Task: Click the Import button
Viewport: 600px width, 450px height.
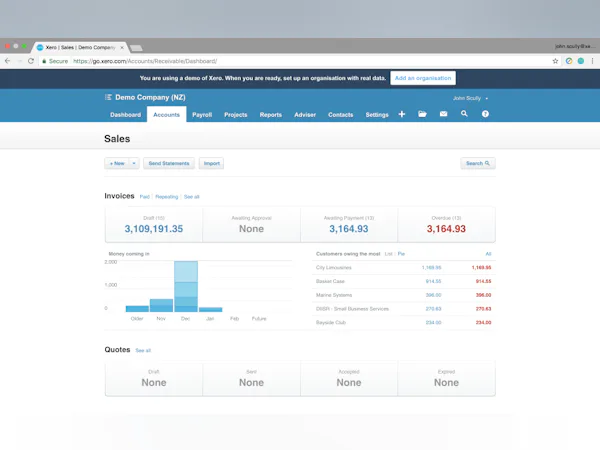Action: click(x=212, y=163)
